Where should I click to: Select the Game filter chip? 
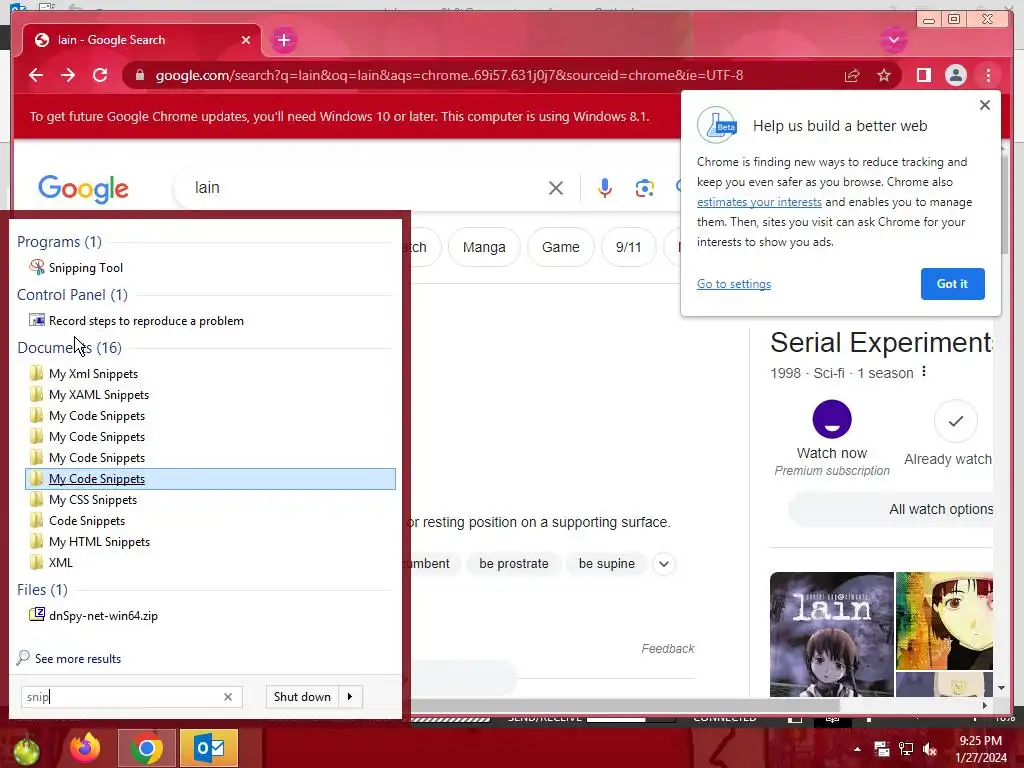tap(560, 248)
